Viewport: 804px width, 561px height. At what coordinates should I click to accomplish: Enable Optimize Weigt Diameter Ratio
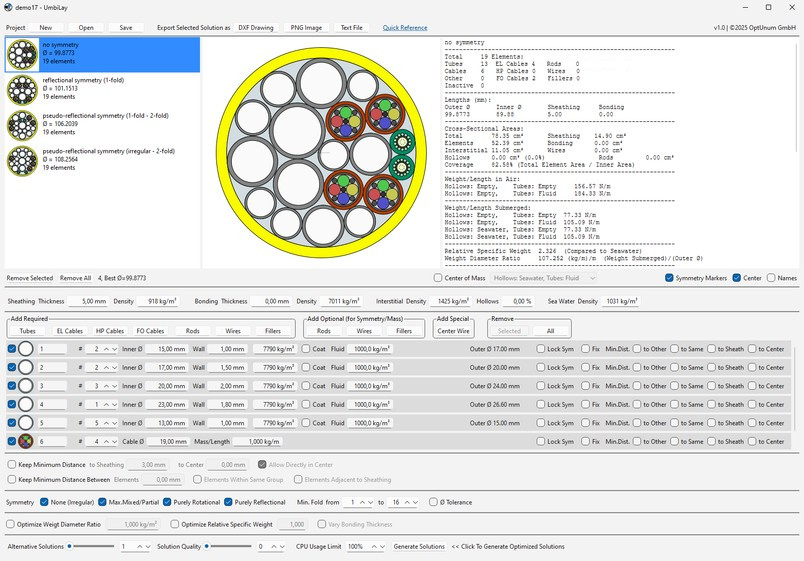coord(10,524)
